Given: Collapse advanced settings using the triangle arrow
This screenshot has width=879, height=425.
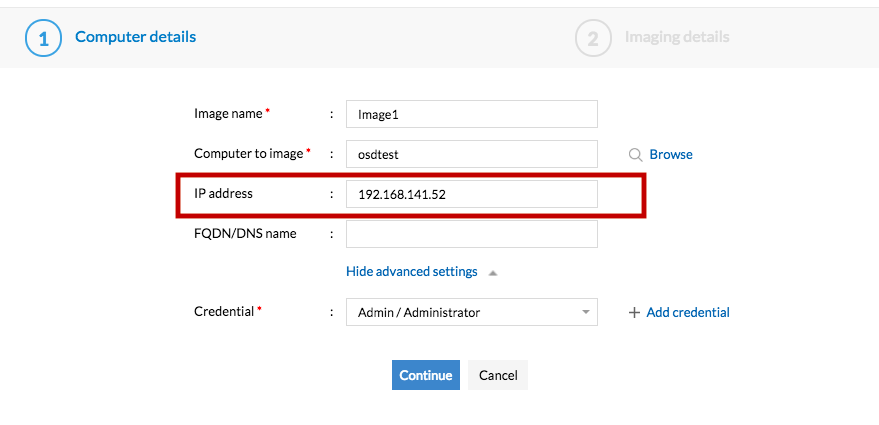Looking at the screenshot, I should 493,272.
